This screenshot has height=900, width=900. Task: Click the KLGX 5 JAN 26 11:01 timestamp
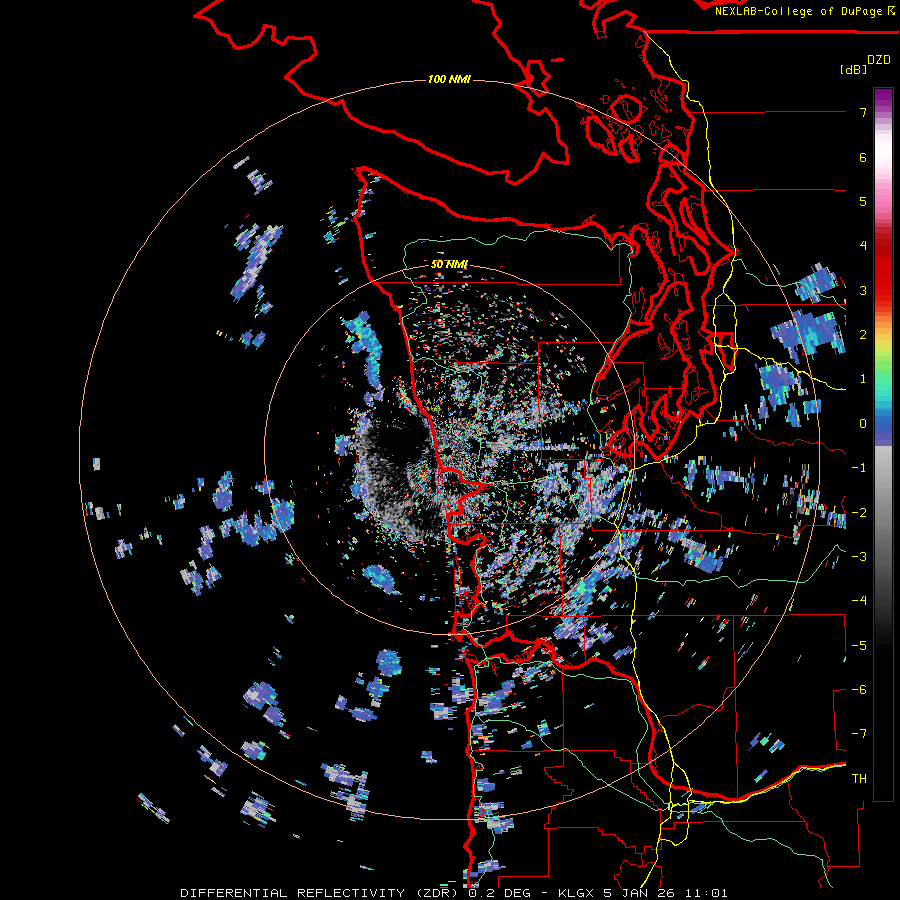click(x=642, y=893)
